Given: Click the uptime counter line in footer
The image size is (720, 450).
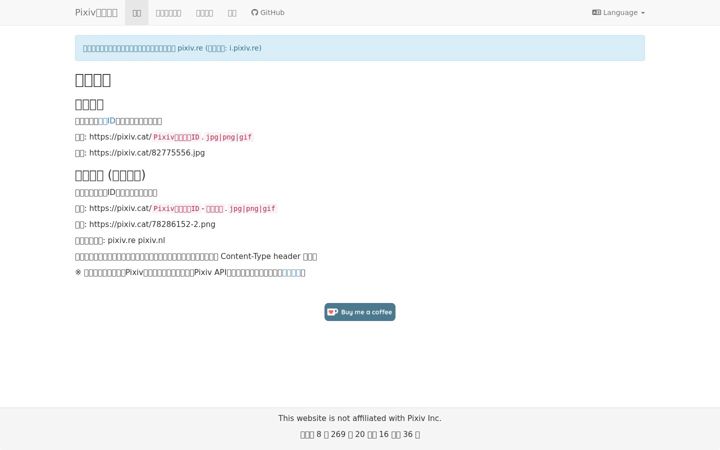Looking at the screenshot, I should click(360, 434).
